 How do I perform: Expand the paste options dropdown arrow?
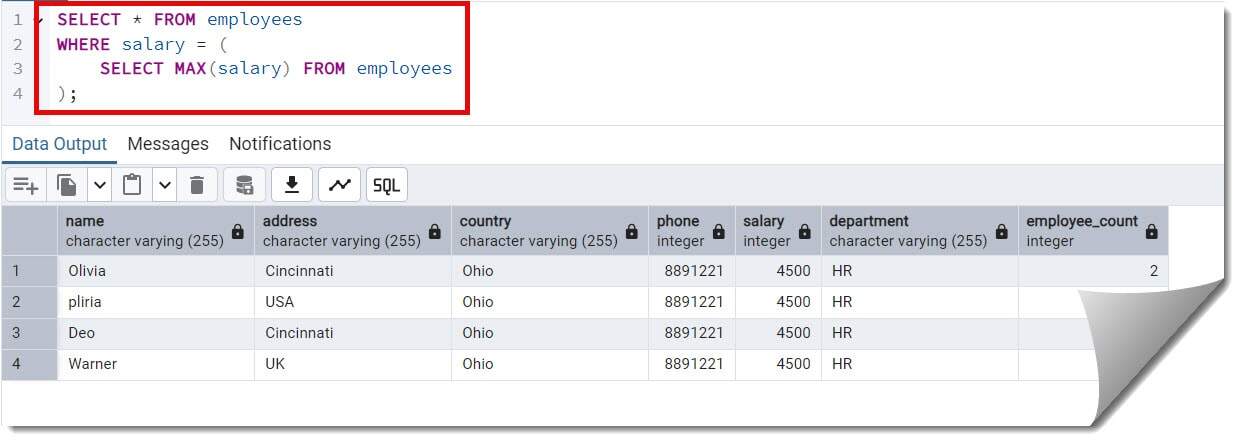[165, 185]
